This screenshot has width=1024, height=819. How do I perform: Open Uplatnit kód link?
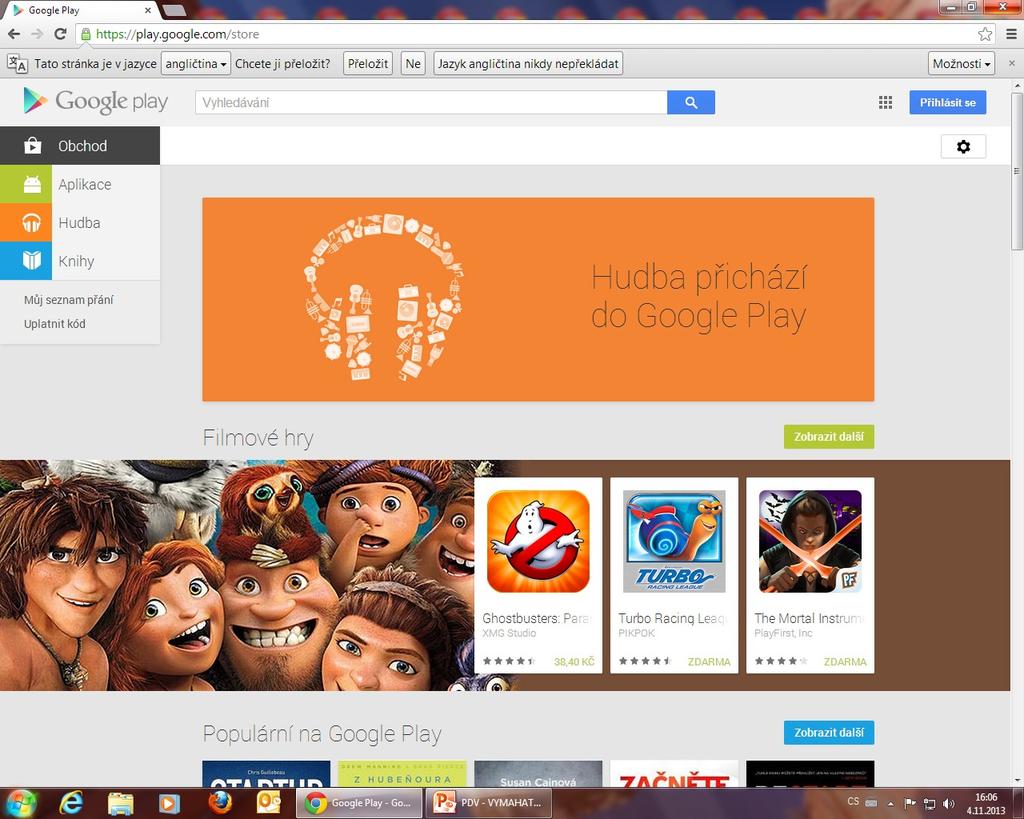coord(55,324)
